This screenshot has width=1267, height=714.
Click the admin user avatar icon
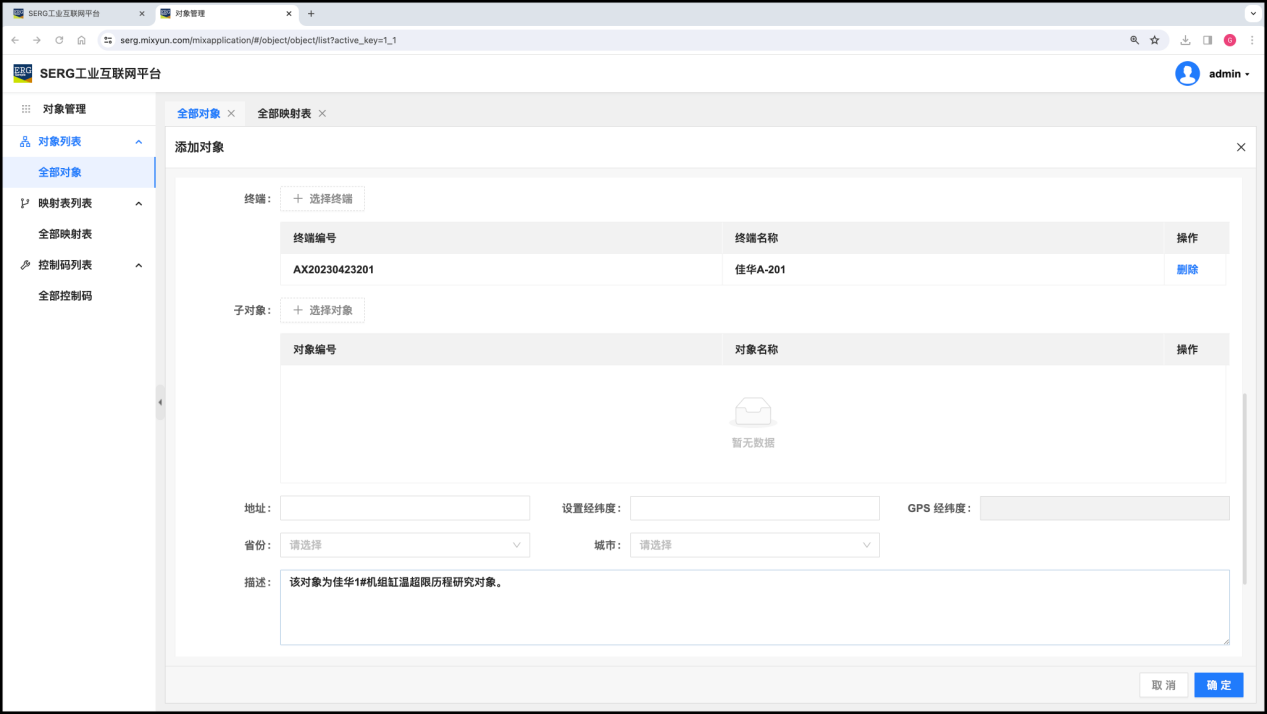[x=1187, y=74]
